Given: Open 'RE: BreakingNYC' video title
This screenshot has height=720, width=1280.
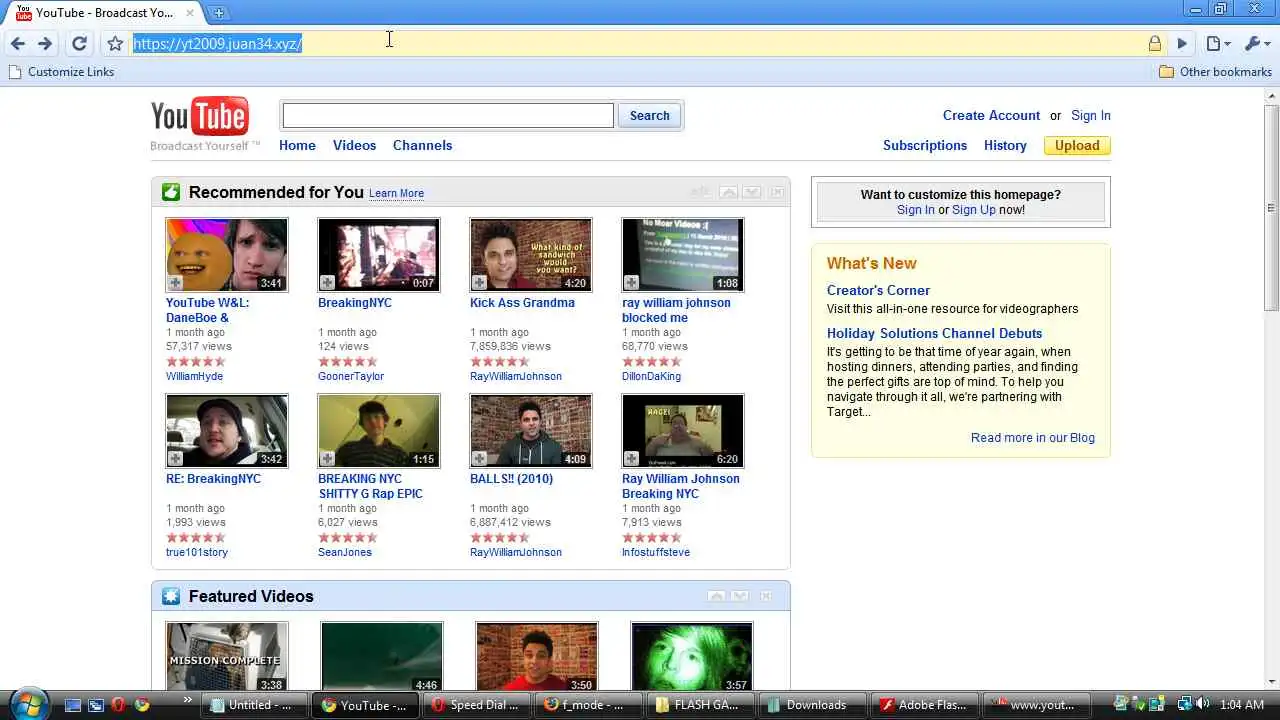Looking at the screenshot, I should coord(213,479).
